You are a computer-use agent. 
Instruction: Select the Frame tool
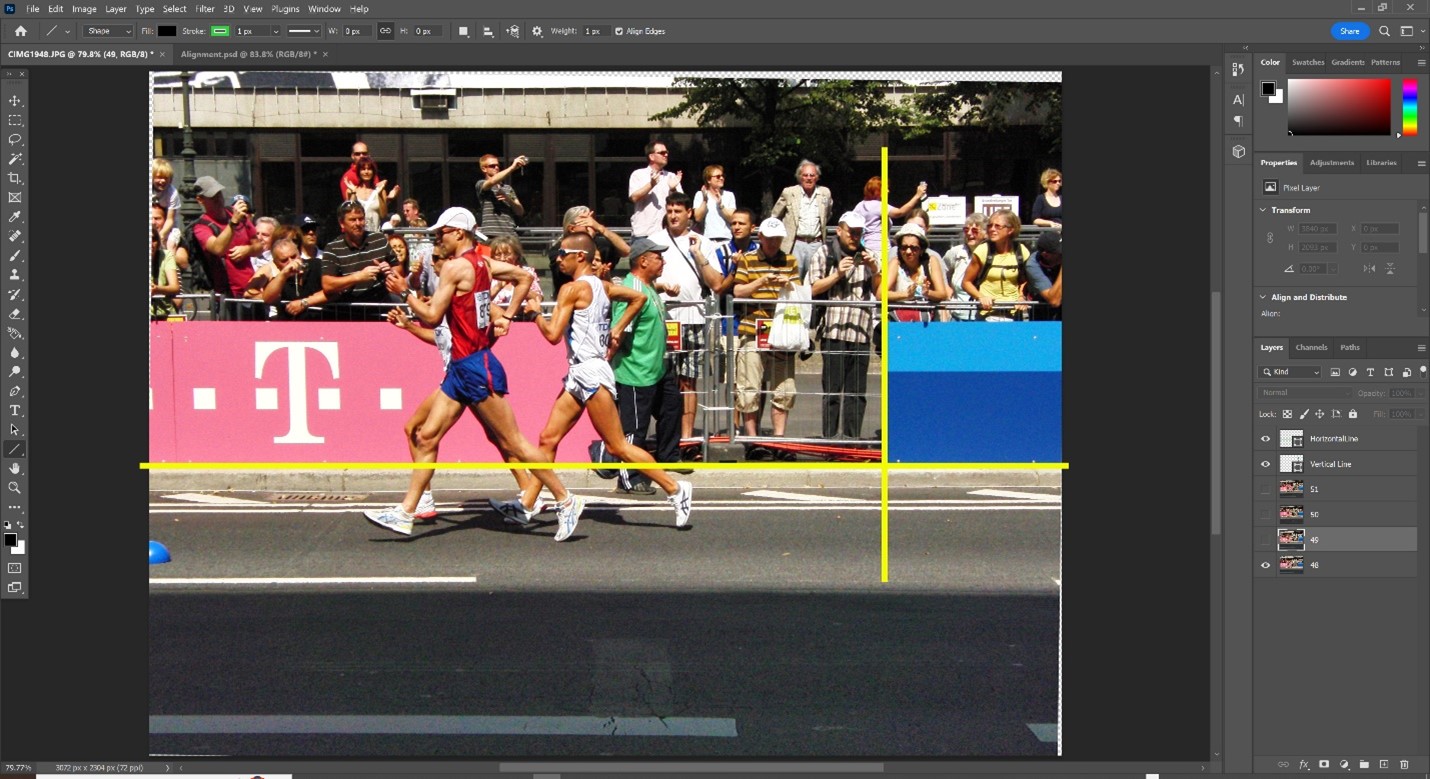click(x=15, y=198)
